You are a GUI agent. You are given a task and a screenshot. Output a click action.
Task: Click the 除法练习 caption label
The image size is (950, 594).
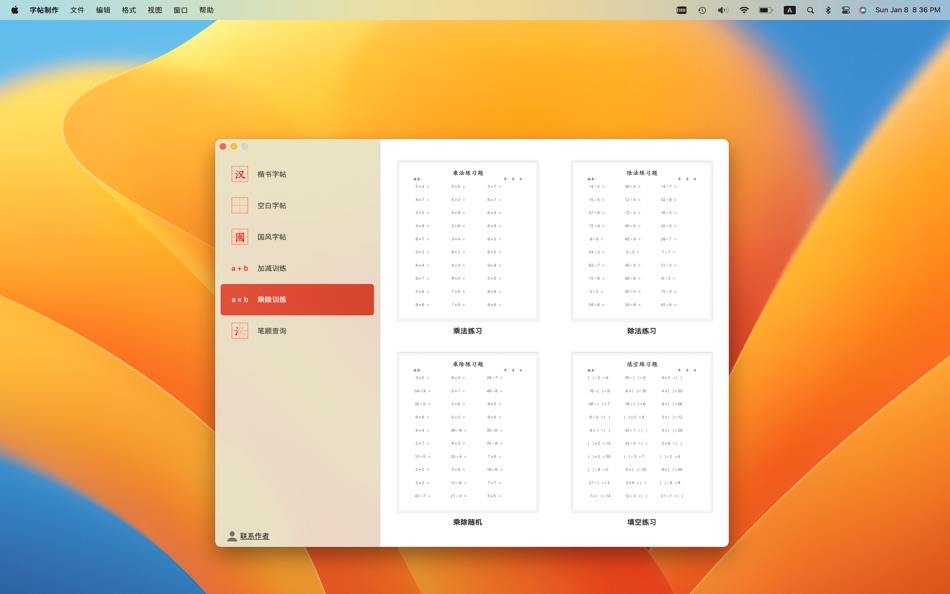[642, 331]
